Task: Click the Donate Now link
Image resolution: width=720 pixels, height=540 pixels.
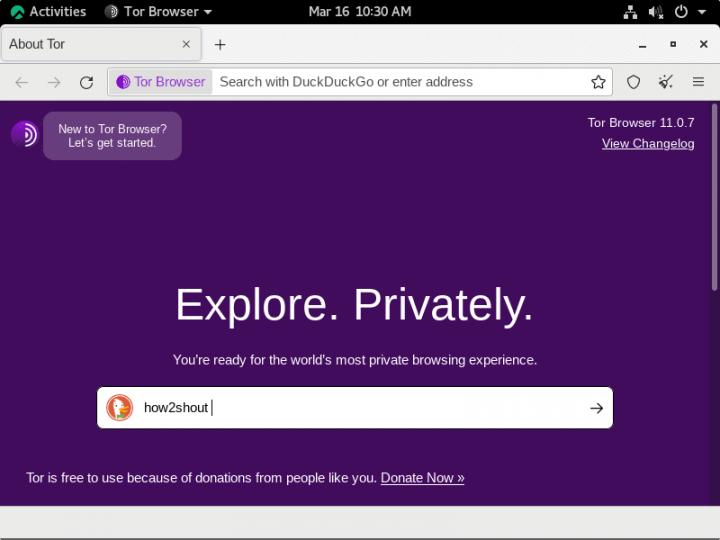Action: click(x=422, y=478)
